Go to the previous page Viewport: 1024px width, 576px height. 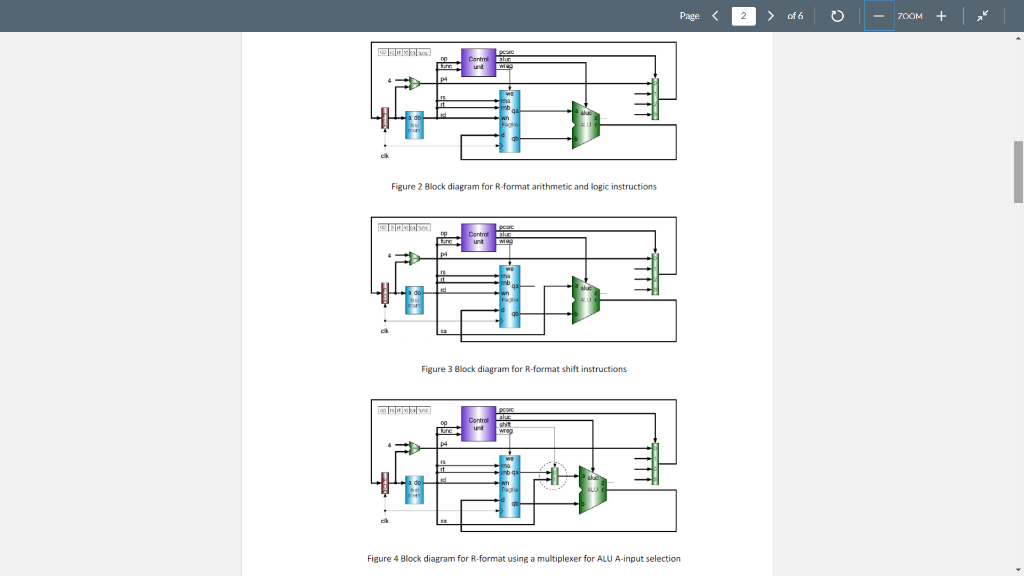coord(713,15)
